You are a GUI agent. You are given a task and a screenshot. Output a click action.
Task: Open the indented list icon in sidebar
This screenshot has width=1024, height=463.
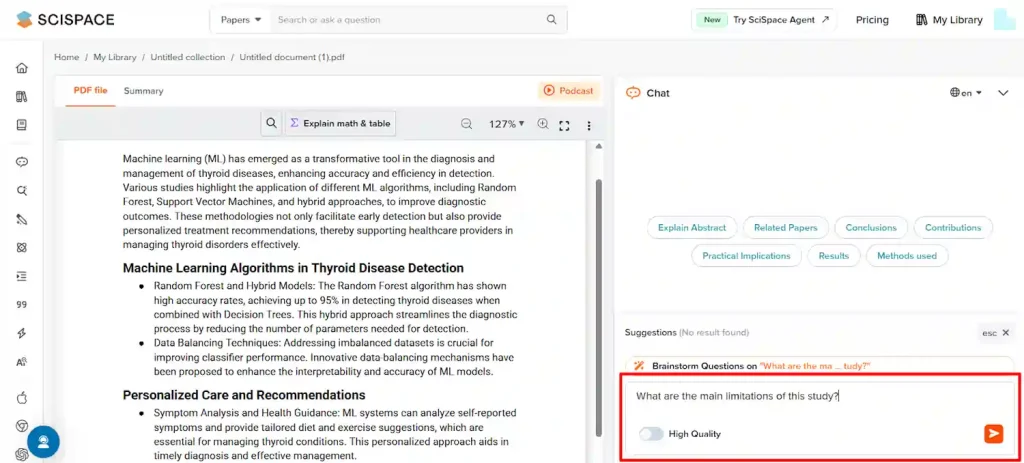pos(22,276)
